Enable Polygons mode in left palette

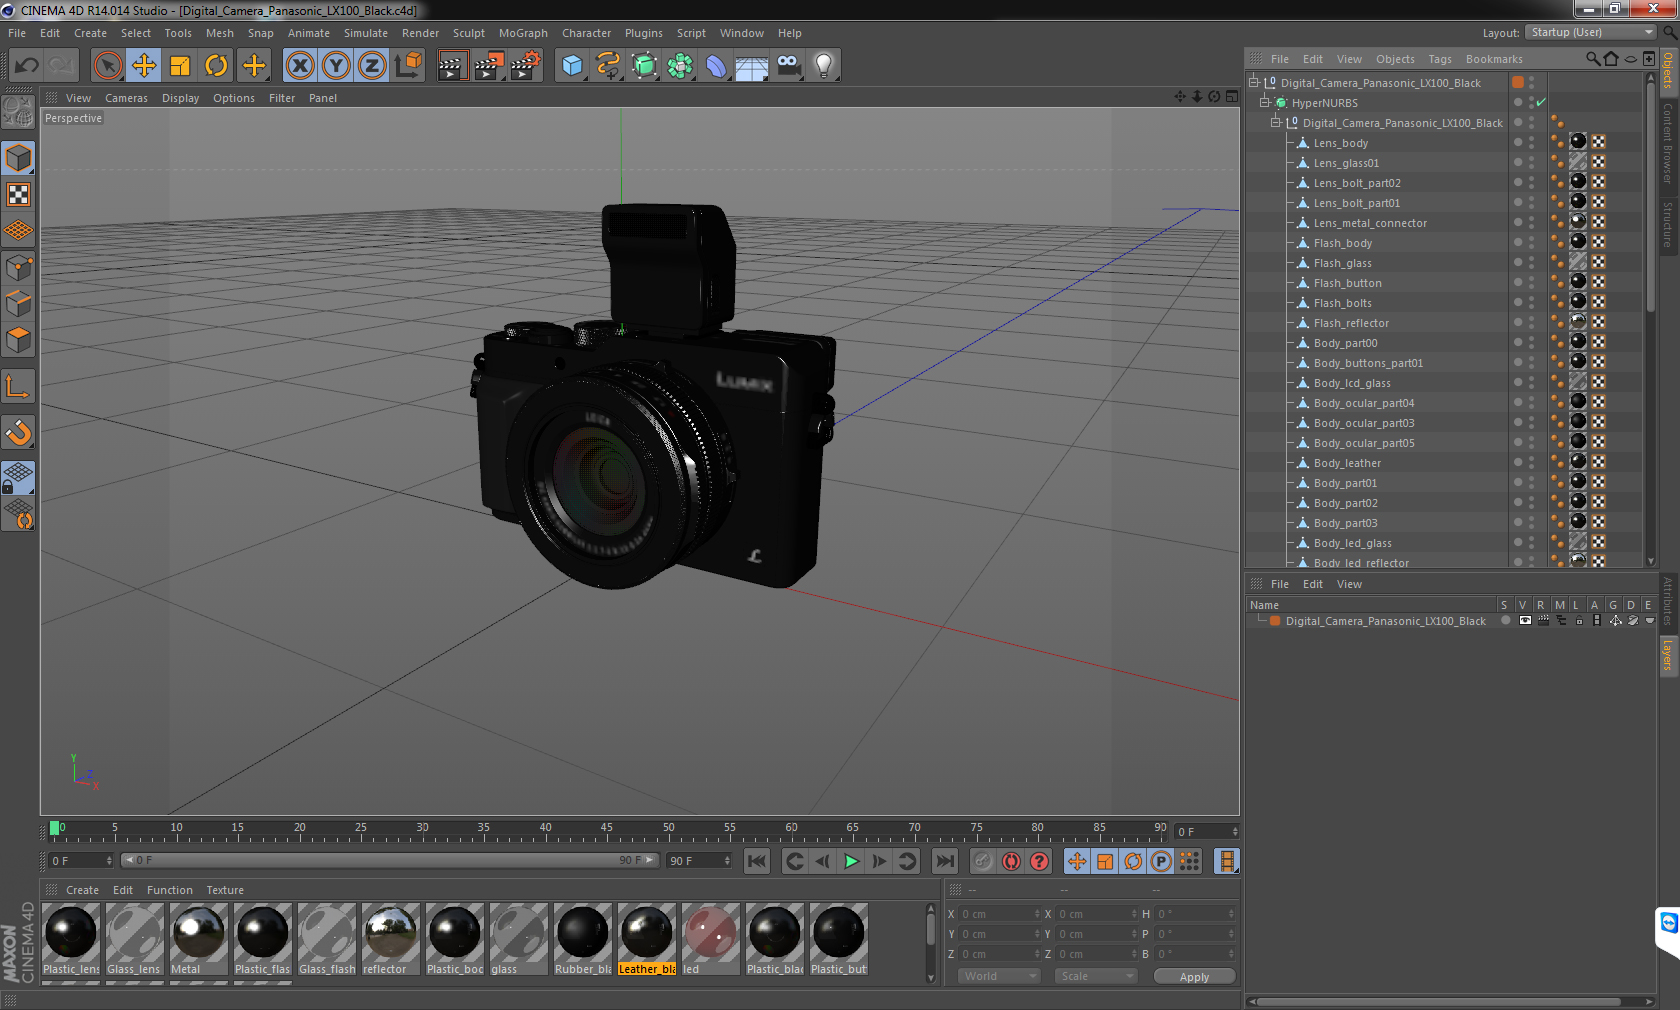[18, 340]
